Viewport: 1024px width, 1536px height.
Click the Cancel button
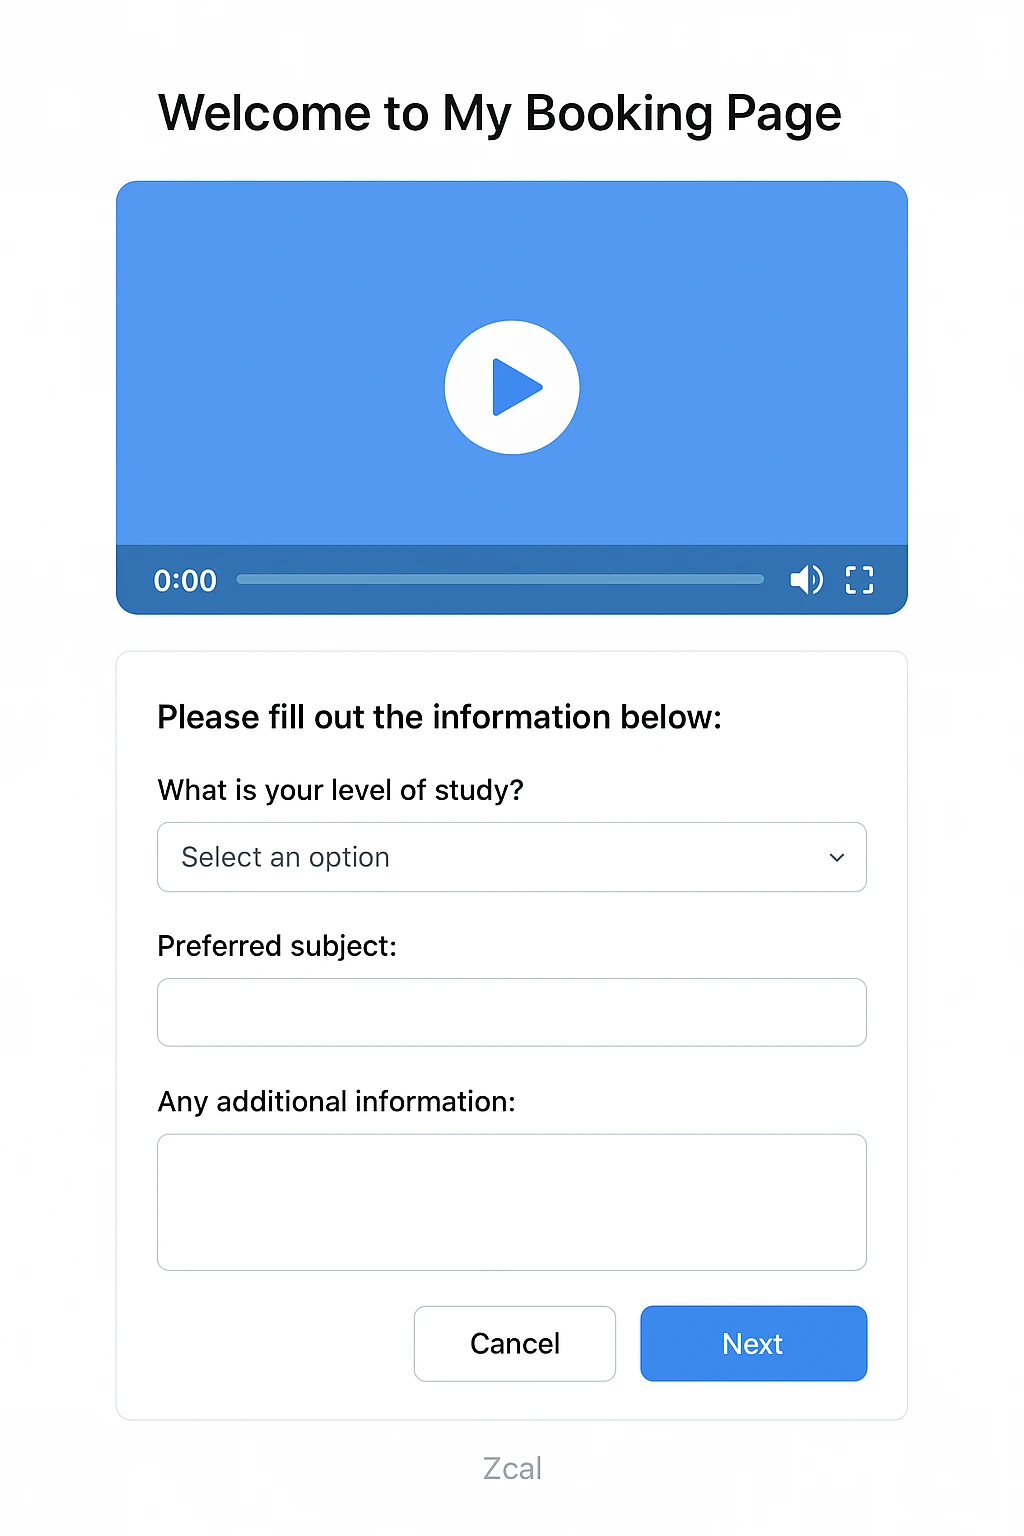(x=515, y=1343)
